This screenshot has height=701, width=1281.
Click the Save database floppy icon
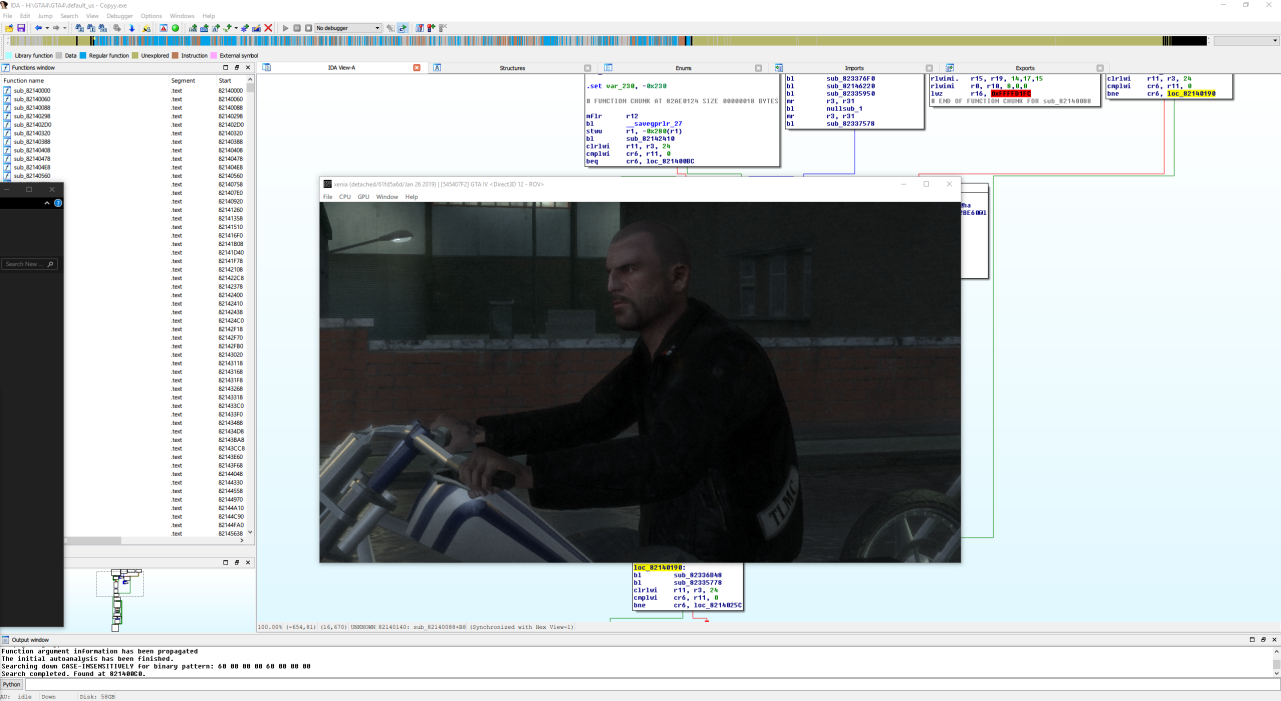(21, 28)
